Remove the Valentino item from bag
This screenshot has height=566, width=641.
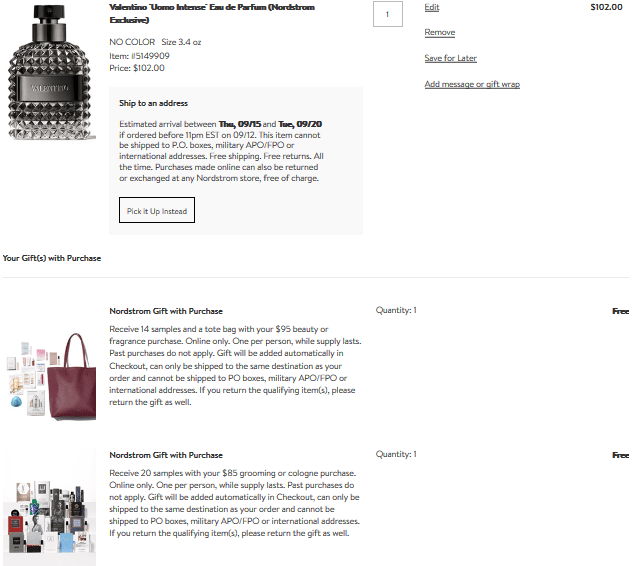pyautogui.click(x=439, y=33)
